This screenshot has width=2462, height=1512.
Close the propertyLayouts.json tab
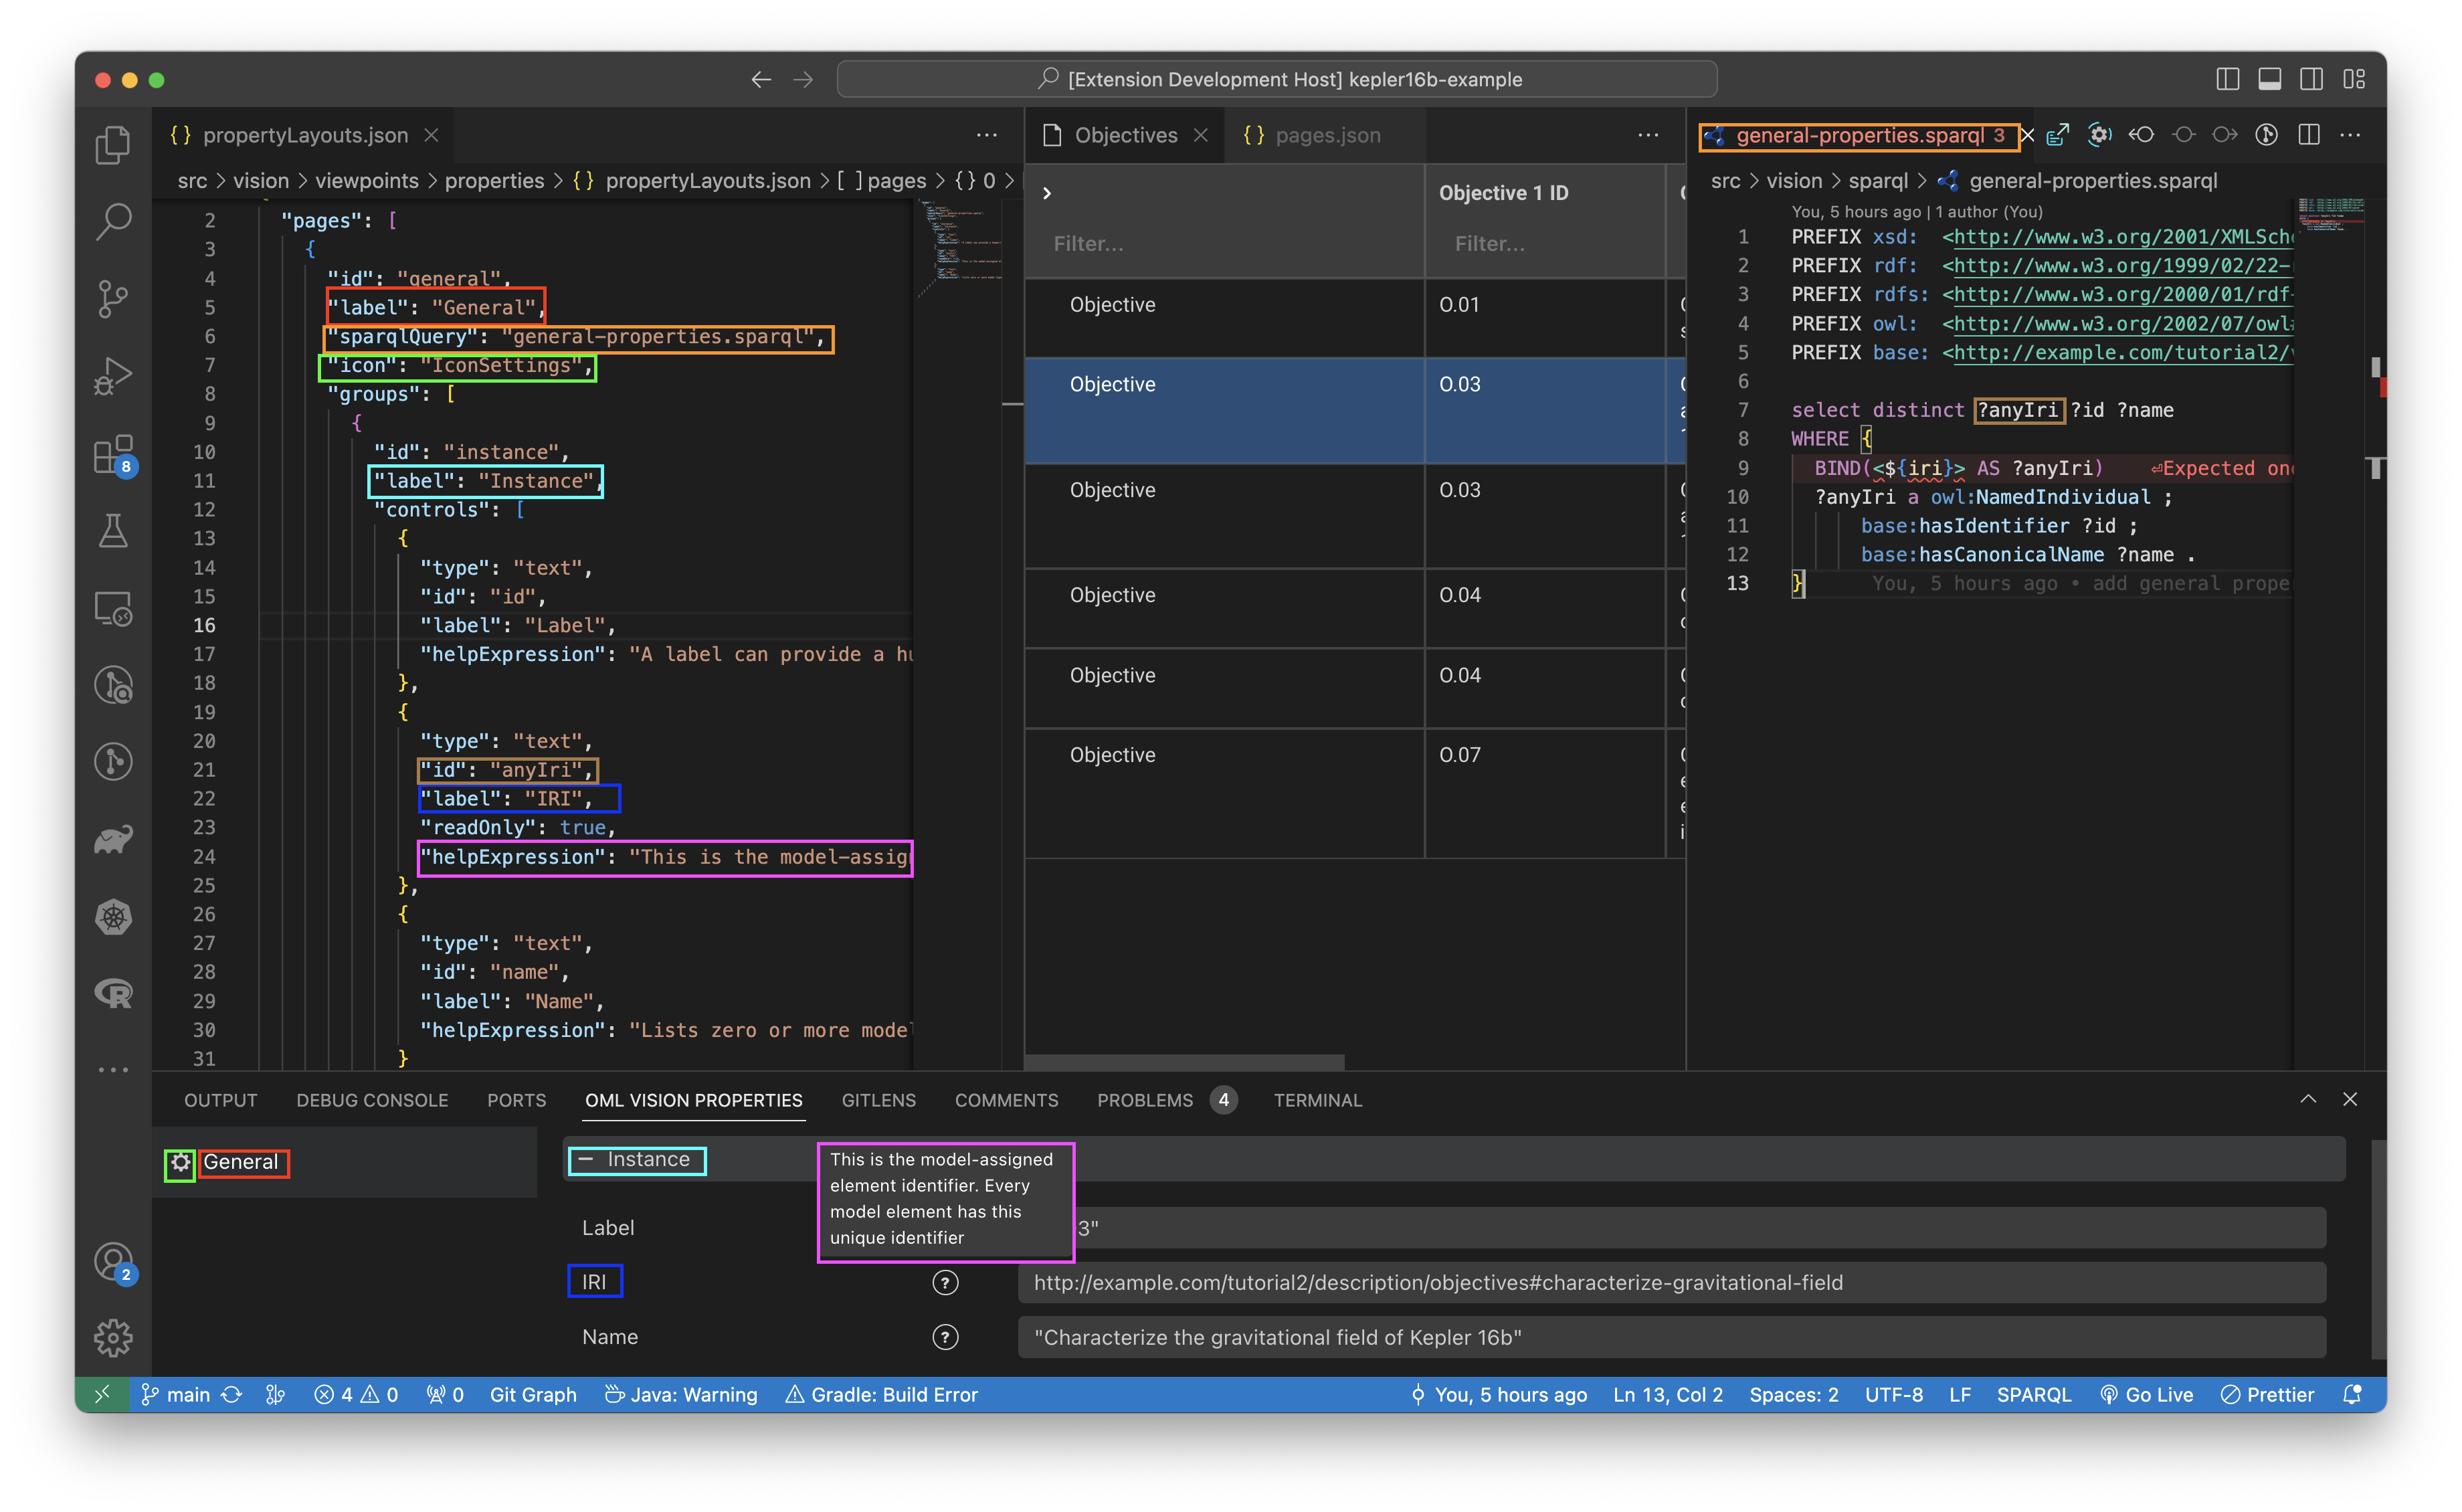pos(431,135)
